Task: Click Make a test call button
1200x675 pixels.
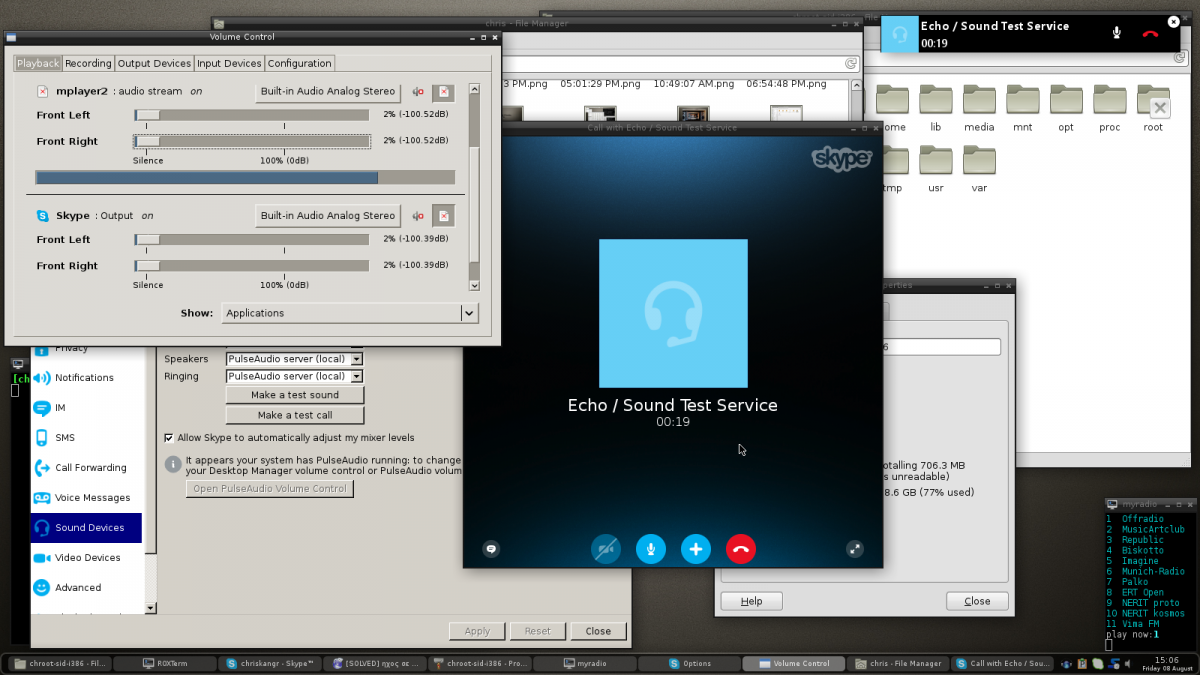Action: 295,415
